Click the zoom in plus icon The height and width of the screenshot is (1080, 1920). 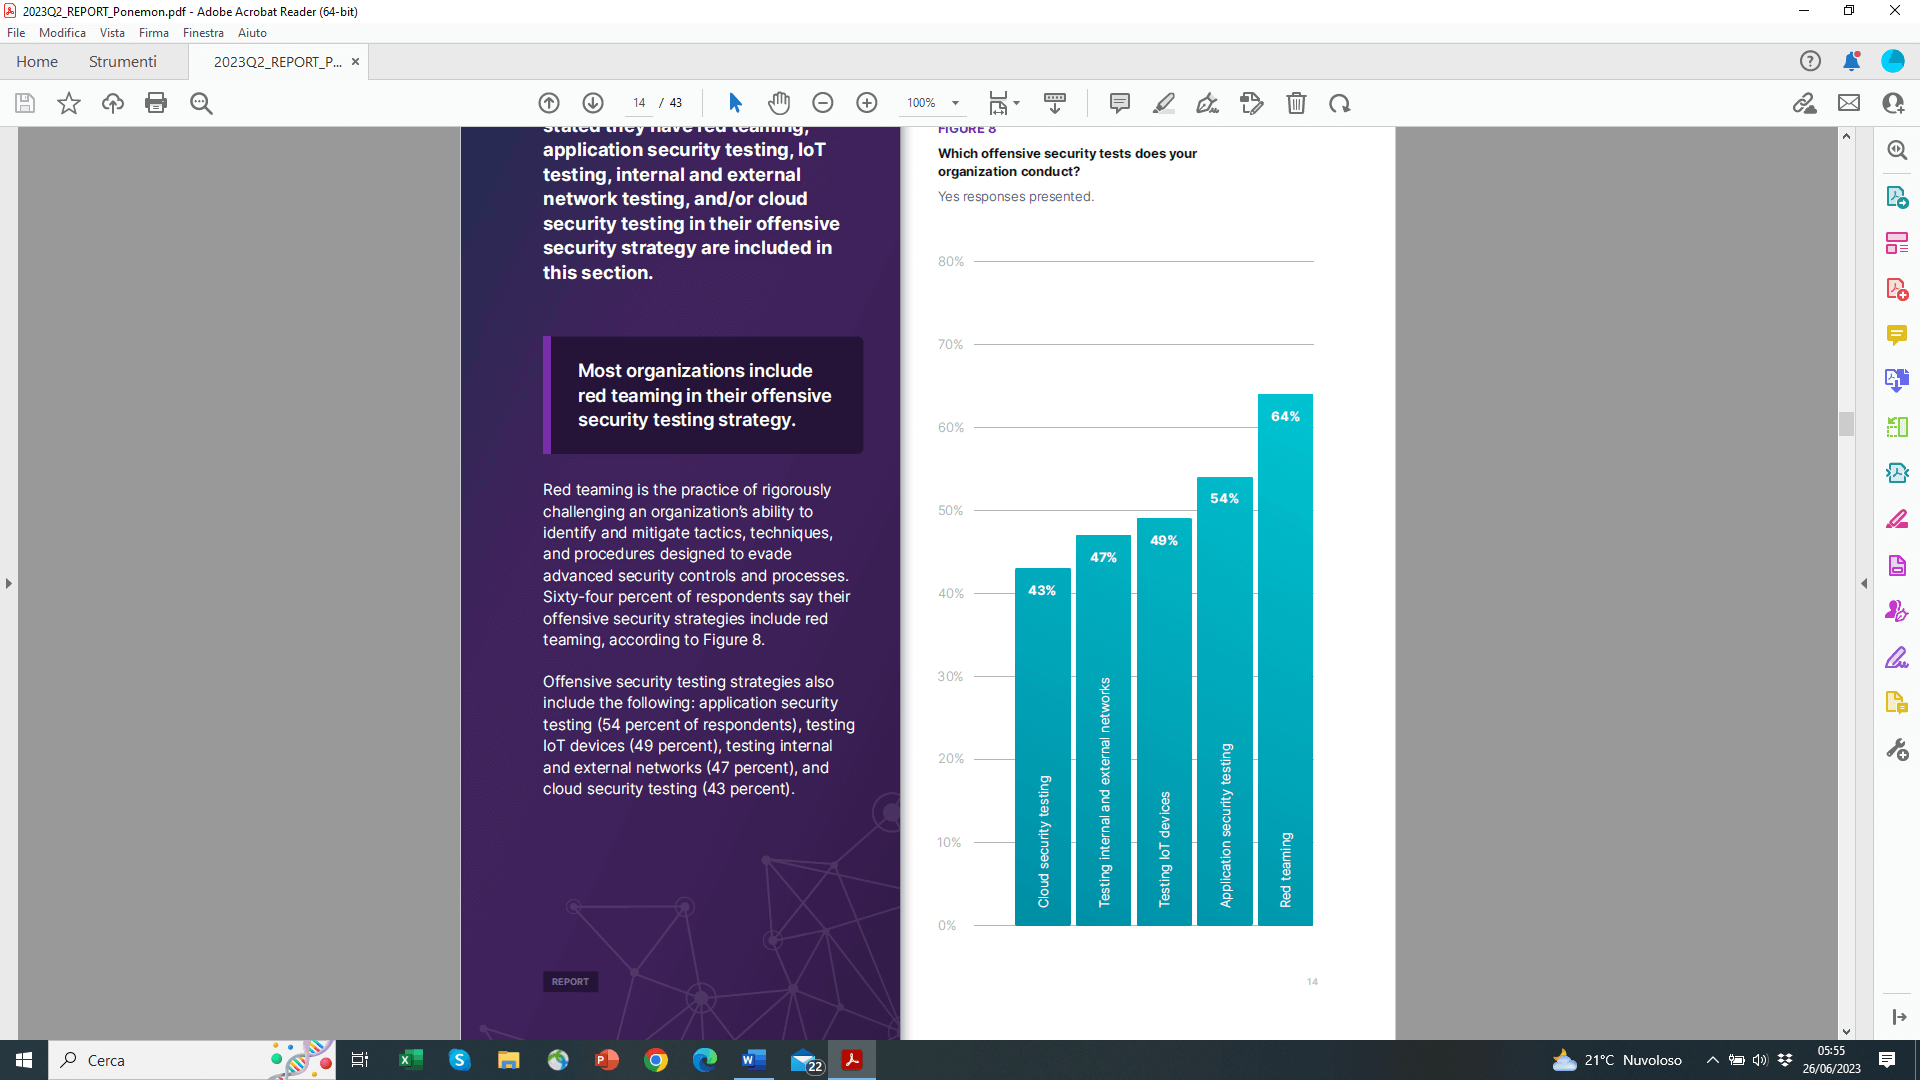pos(867,103)
